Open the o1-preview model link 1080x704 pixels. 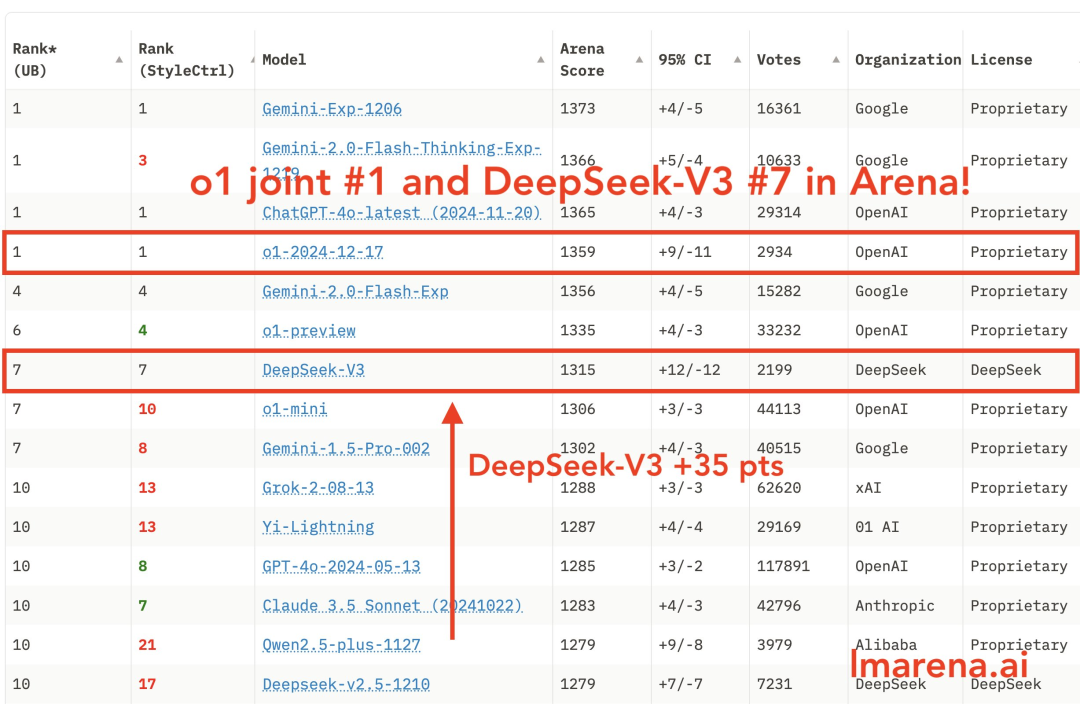[x=309, y=331]
